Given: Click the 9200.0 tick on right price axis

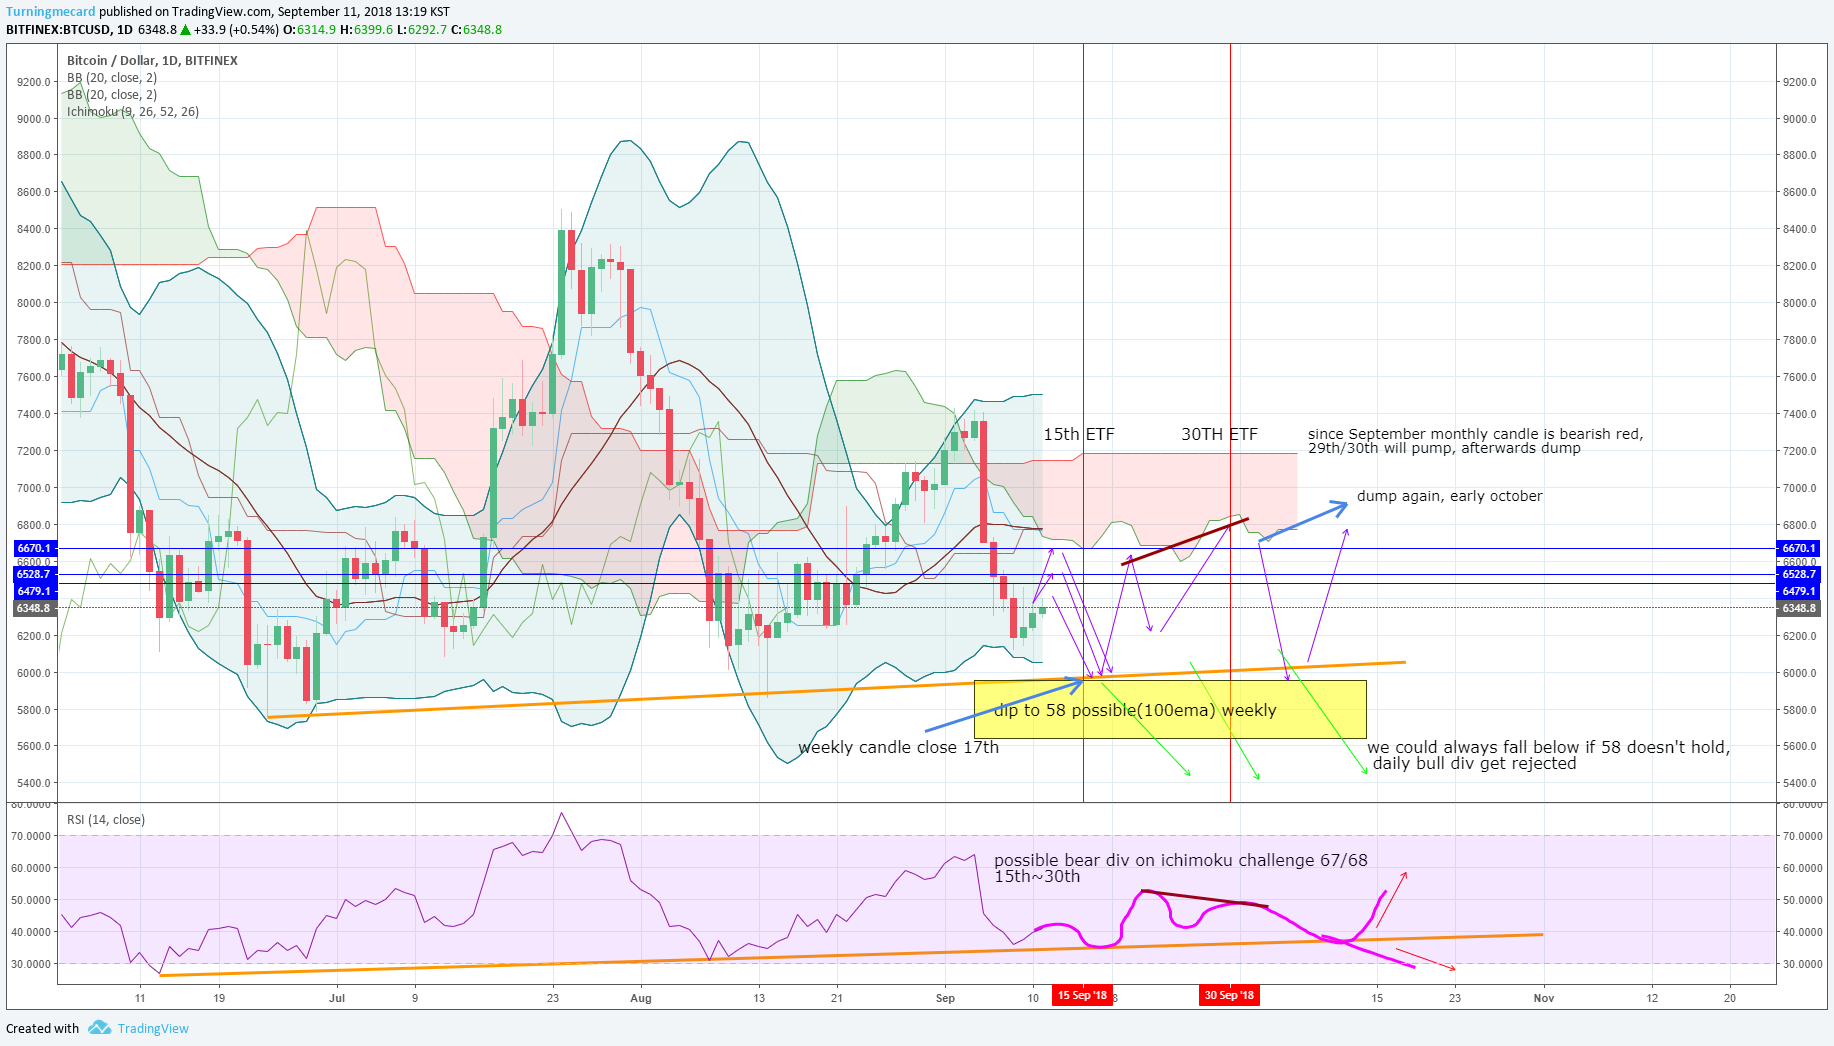Looking at the screenshot, I should point(1799,82).
